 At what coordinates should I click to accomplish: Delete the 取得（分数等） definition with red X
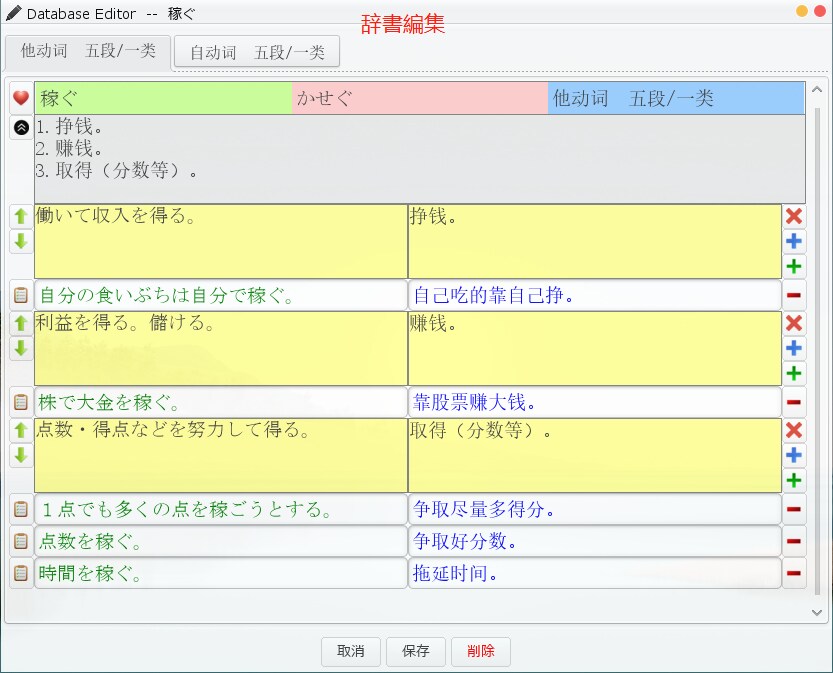(x=794, y=430)
